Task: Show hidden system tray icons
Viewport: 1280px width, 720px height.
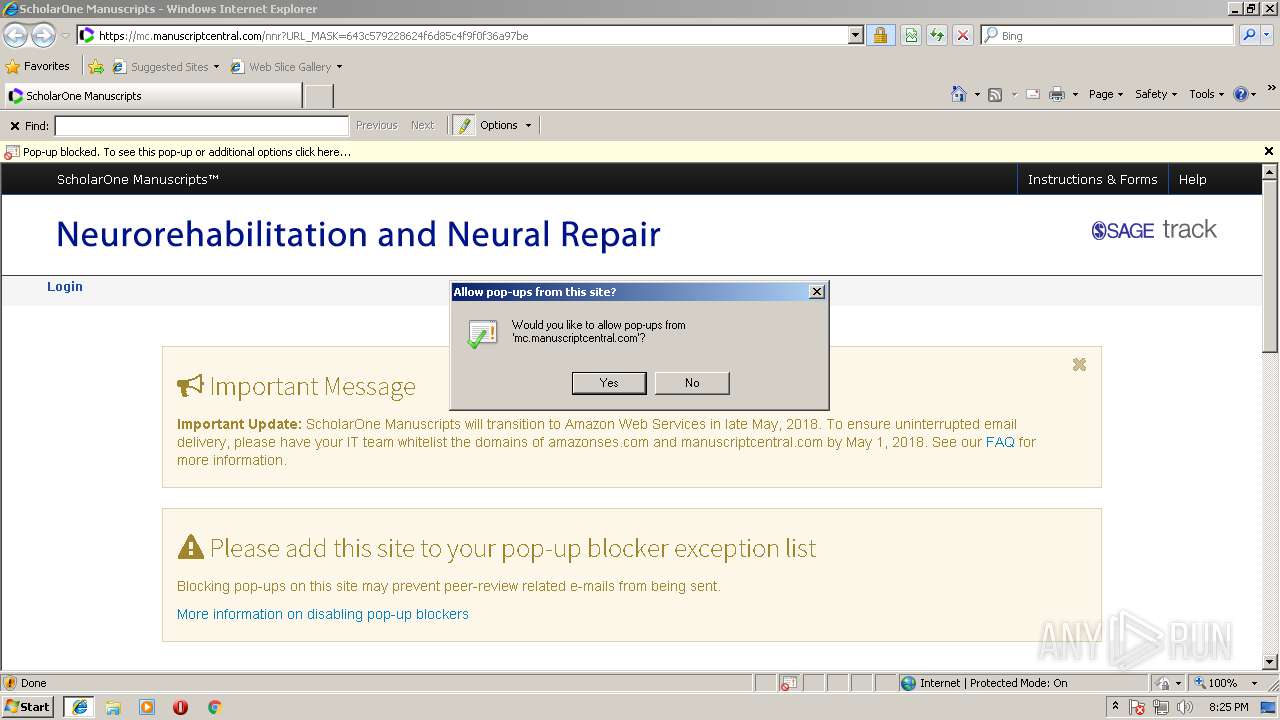Action: (x=1115, y=707)
